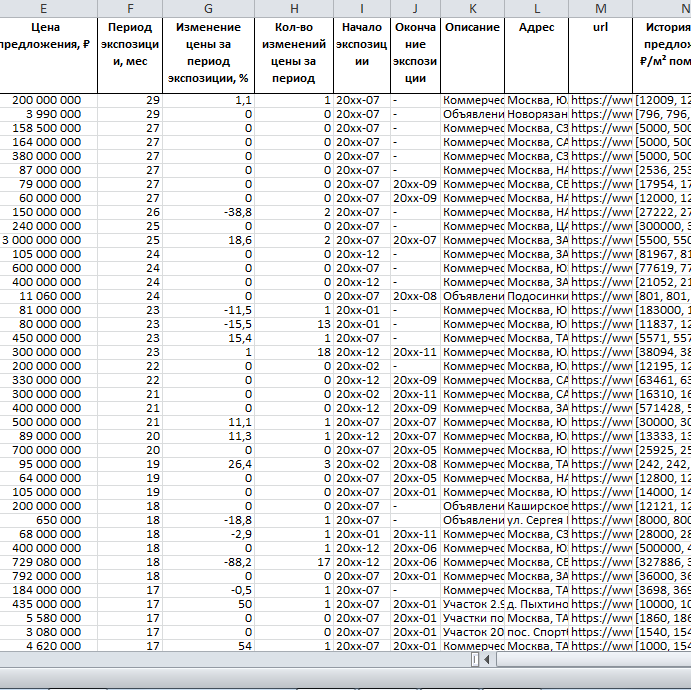Viewport: 691px width, 690px height.
Task: Click the address cell 'Подосинки'
Action: pos(536,296)
